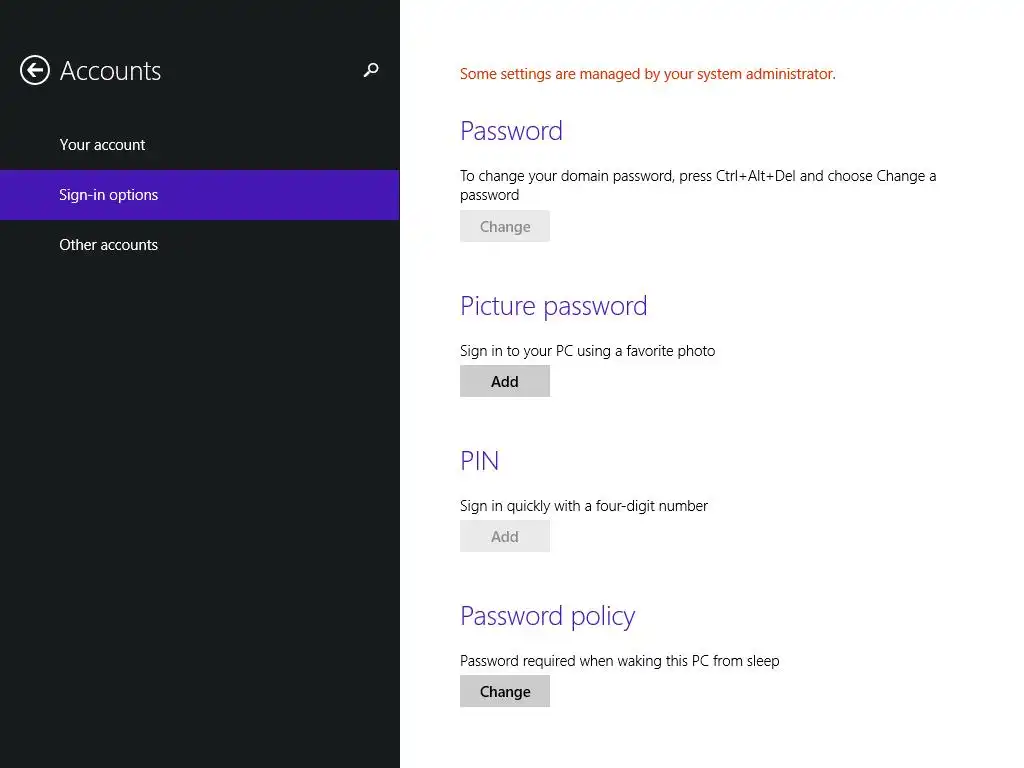Click the red system administrator notice
This screenshot has height=768, width=1024.
coord(647,74)
